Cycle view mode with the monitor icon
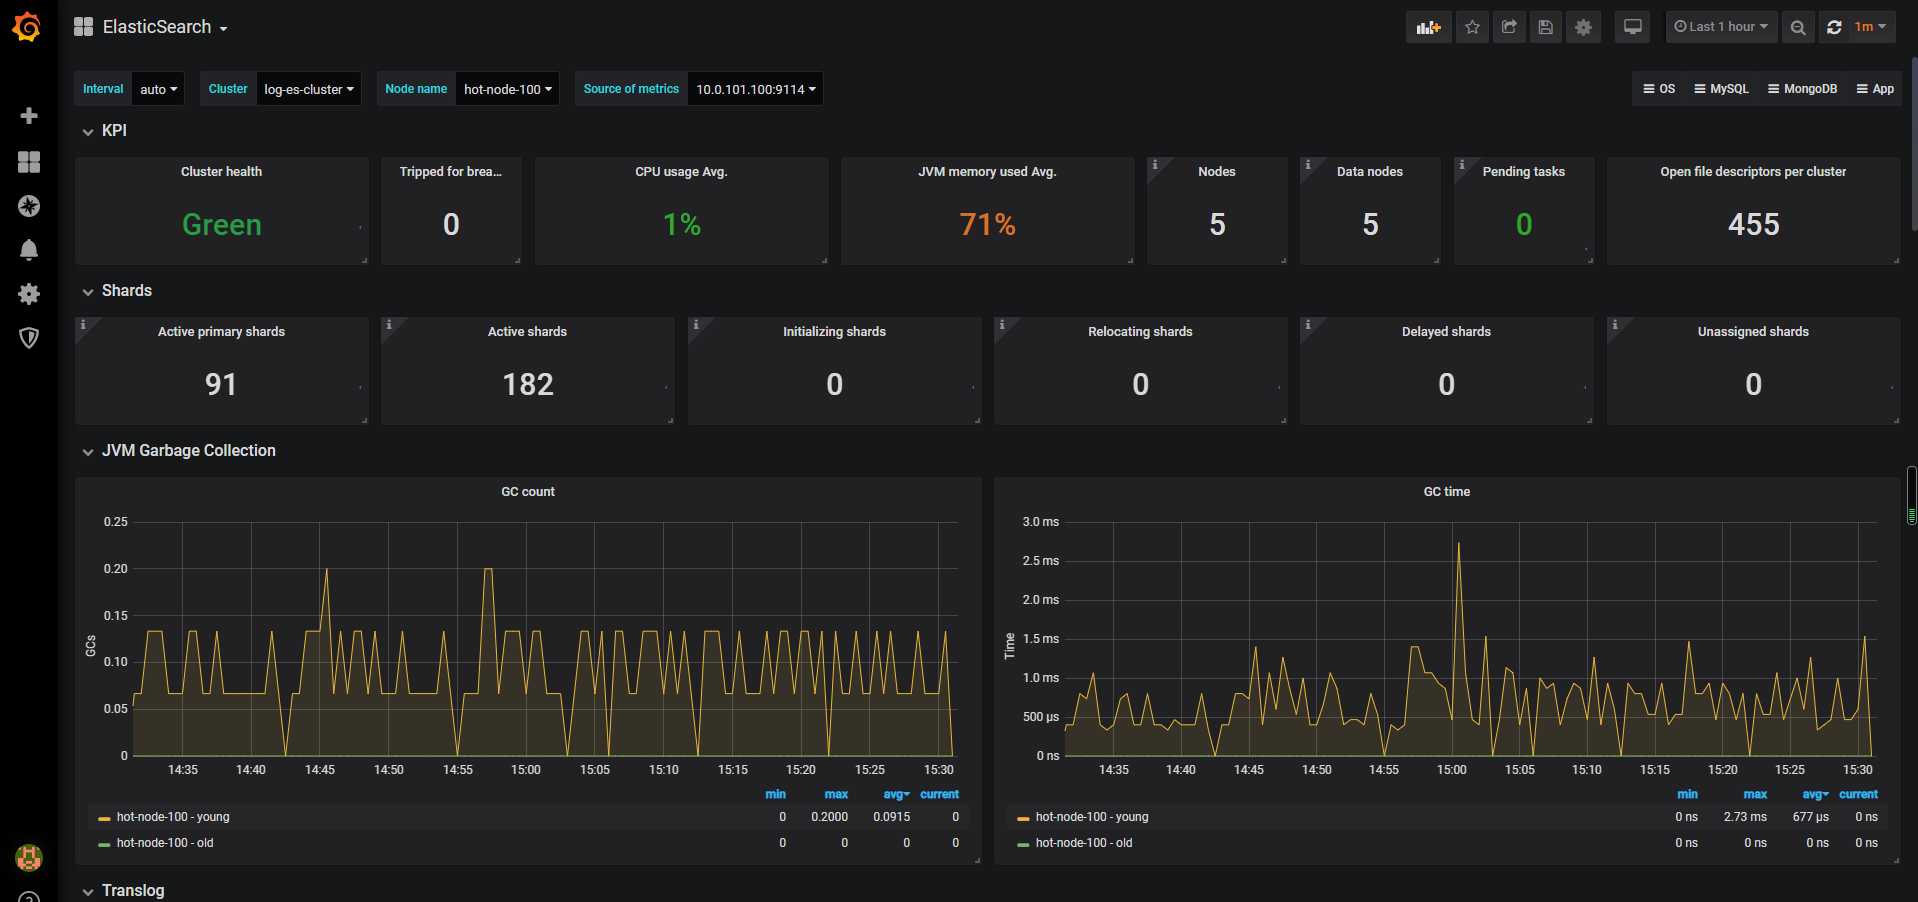The image size is (1918, 902). tap(1632, 27)
